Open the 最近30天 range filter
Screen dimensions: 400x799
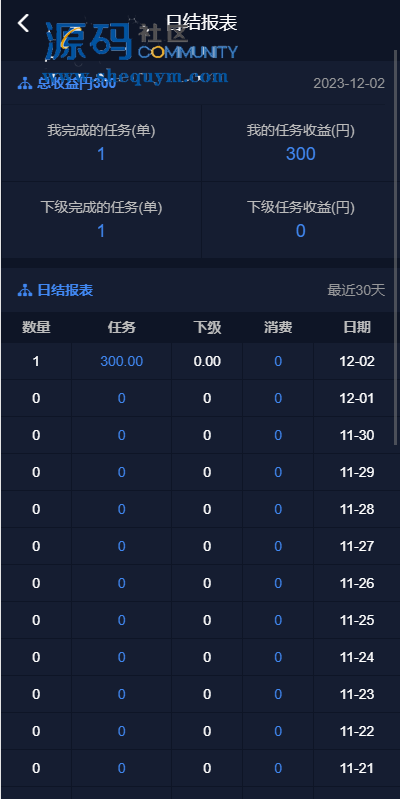pos(356,290)
